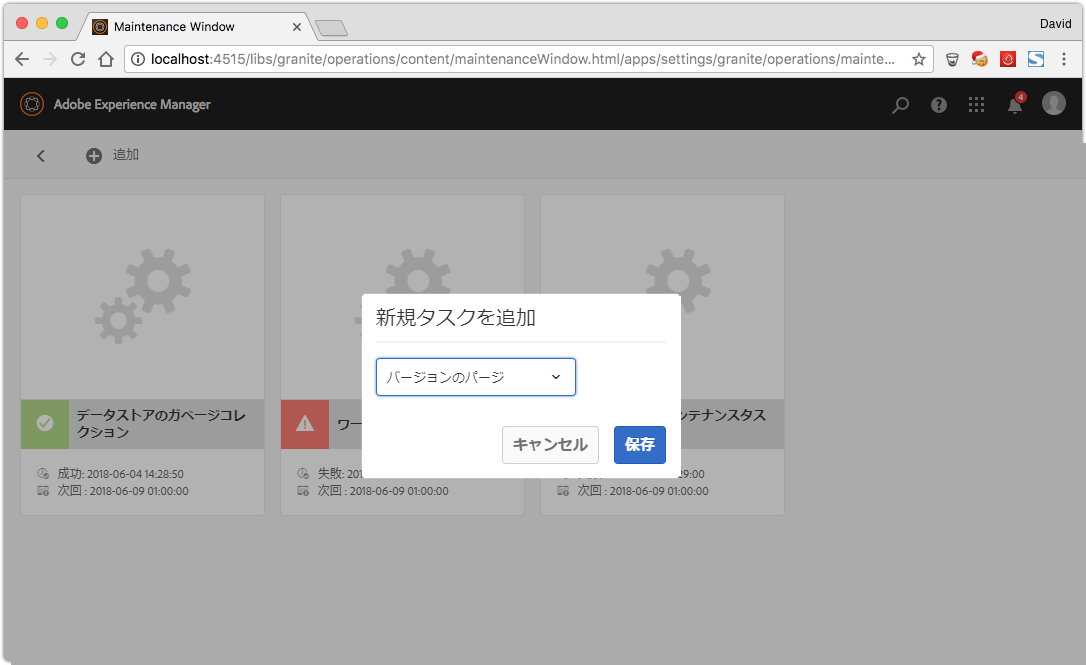Viewport: 1086px width, 665px height.
Task: Click the green success check icon
Action: [45, 423]
